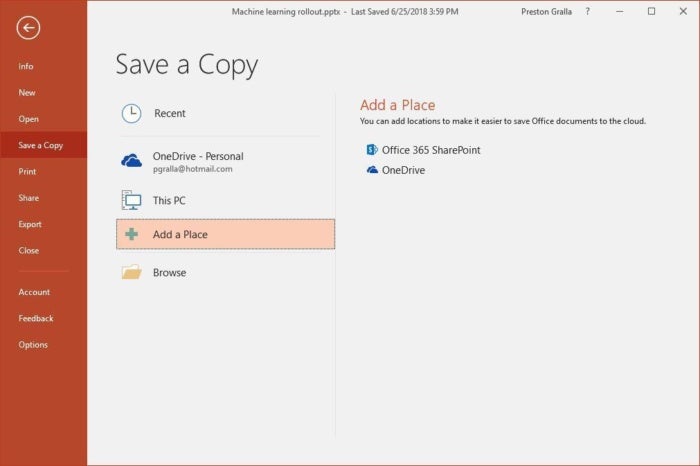Click Close in the sidebar menu

44,250
